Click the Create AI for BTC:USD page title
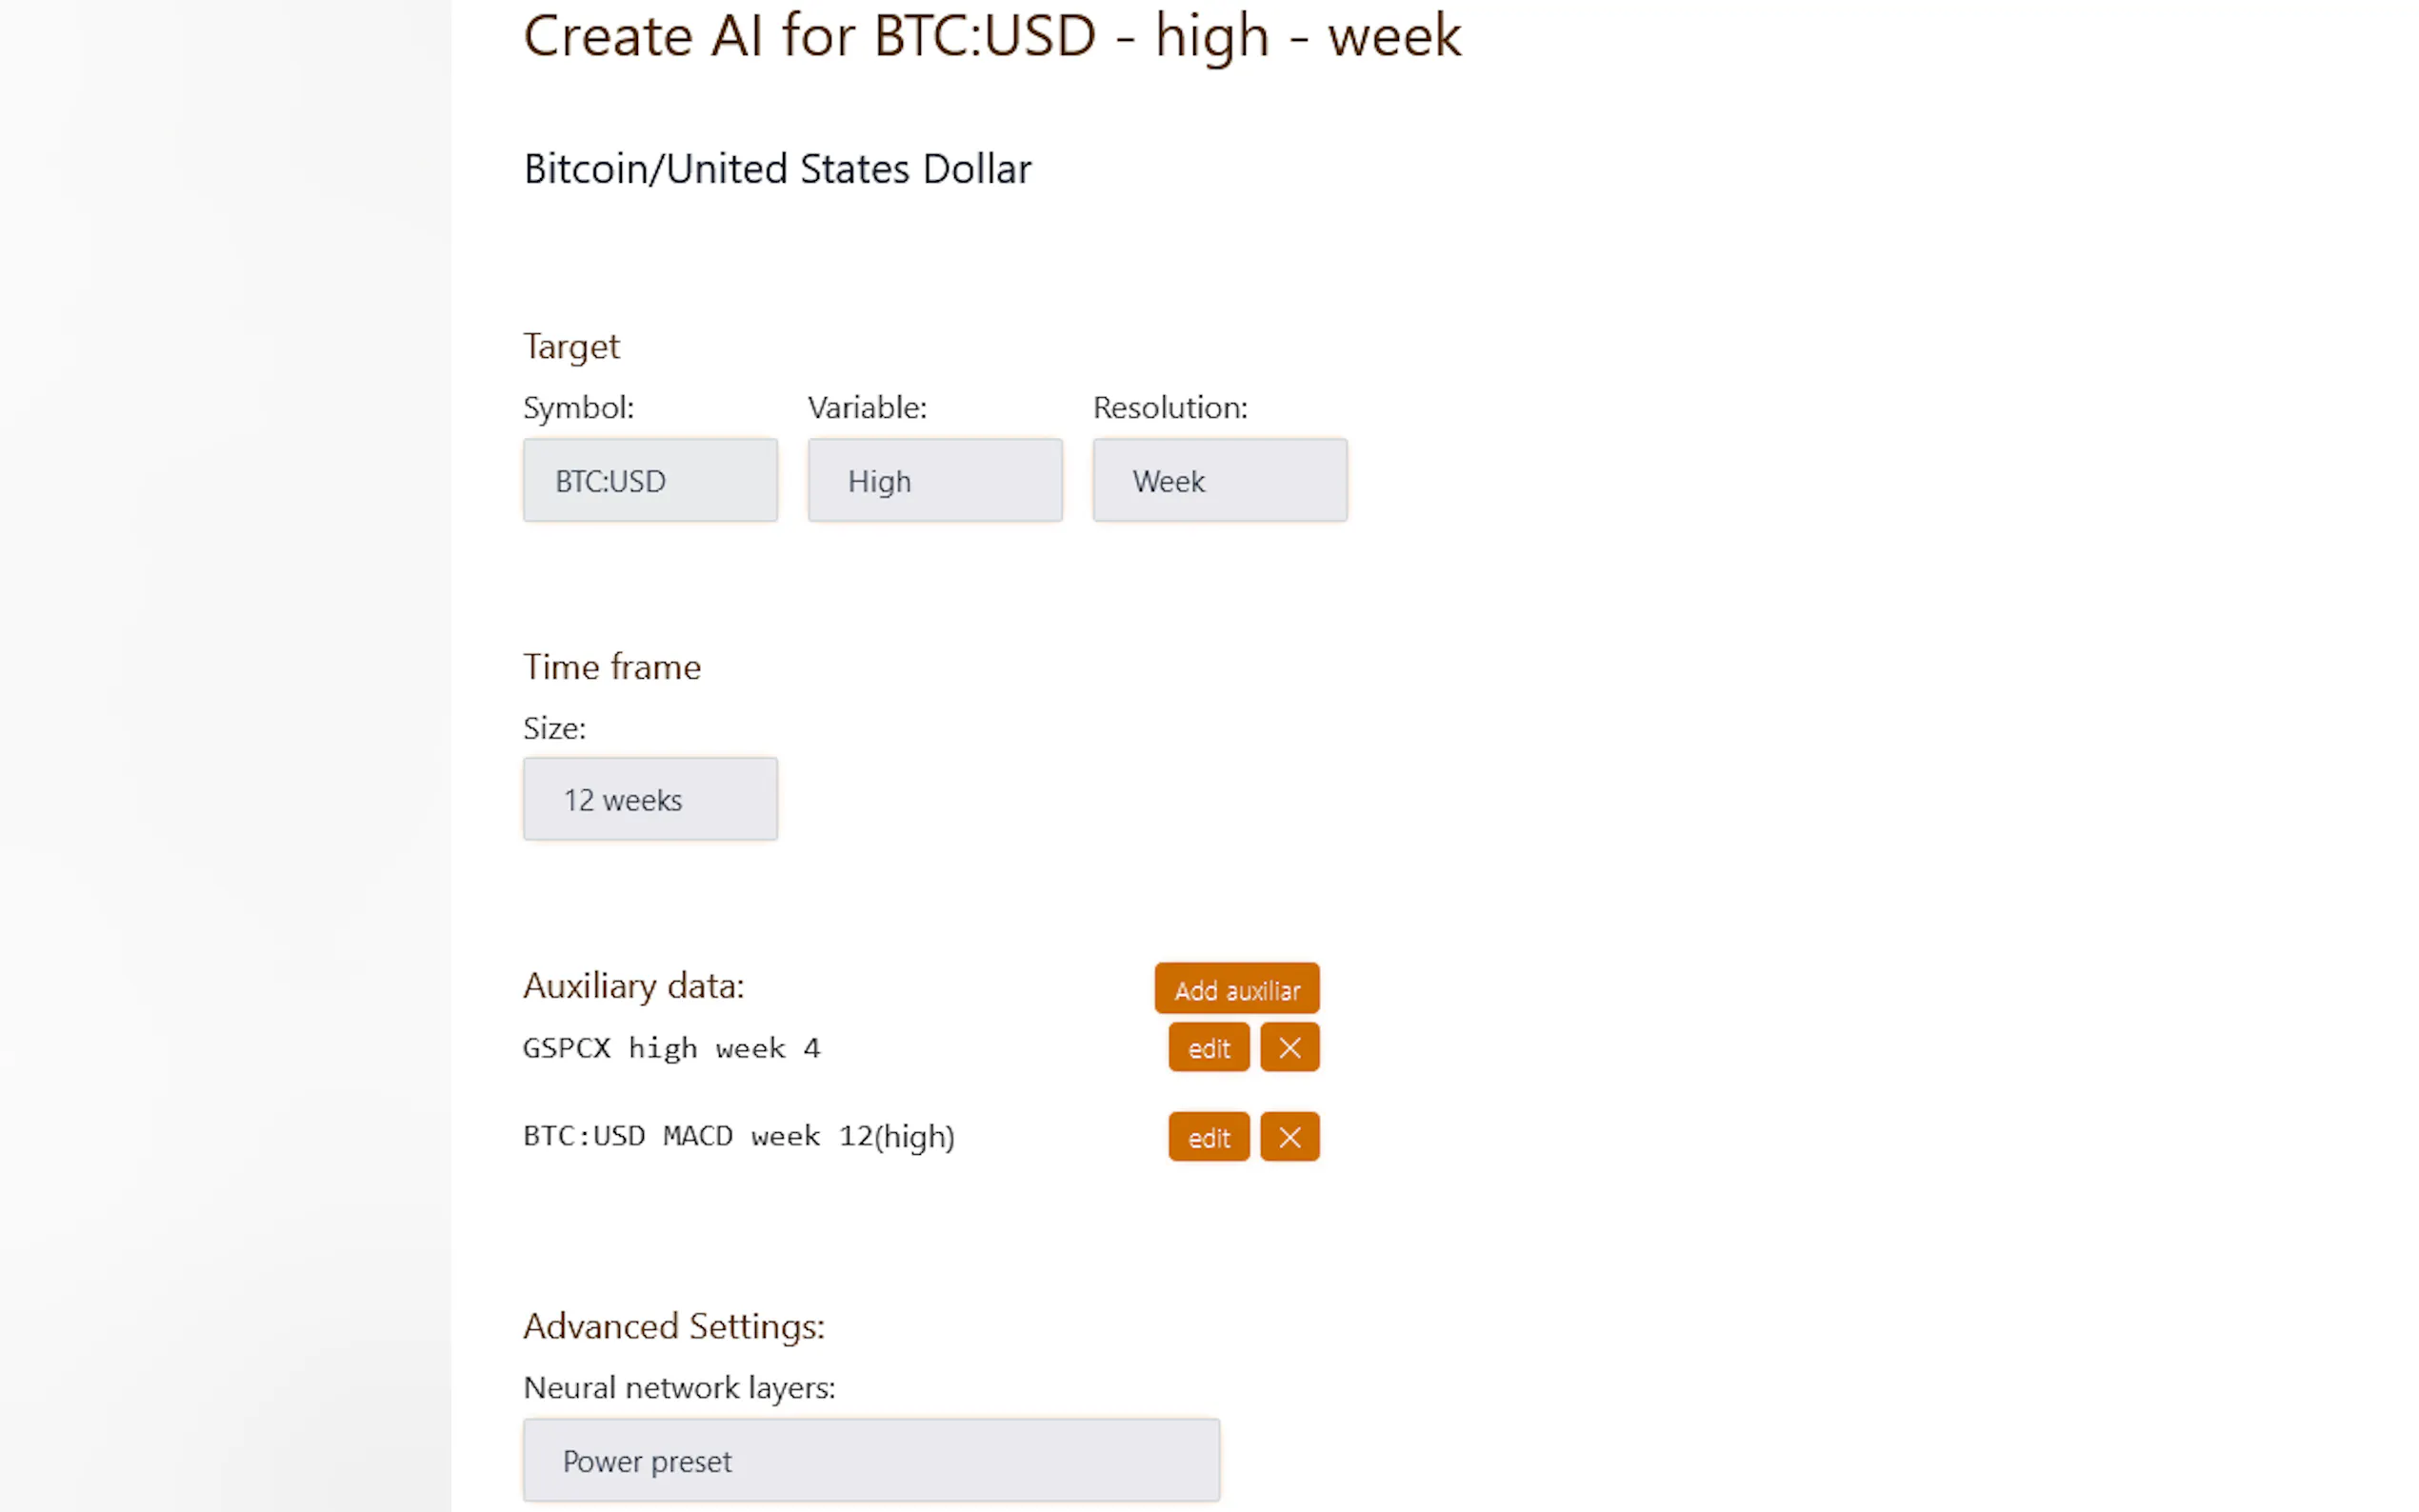The image size is (2419, 1512). click(x=991, y=36)
